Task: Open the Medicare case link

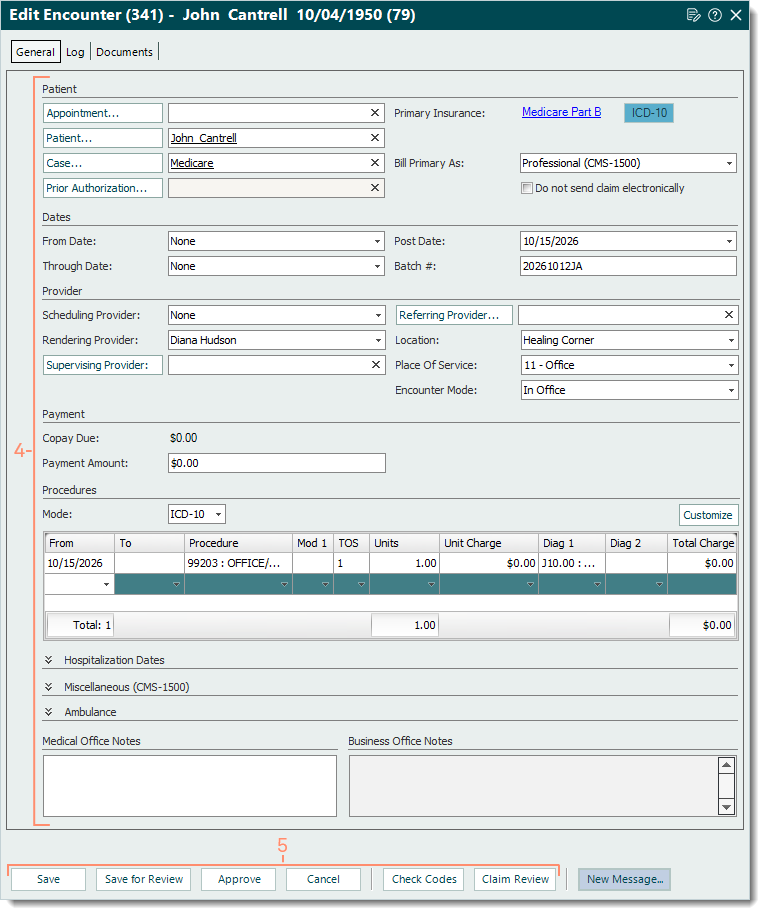Action: point(192,163)
